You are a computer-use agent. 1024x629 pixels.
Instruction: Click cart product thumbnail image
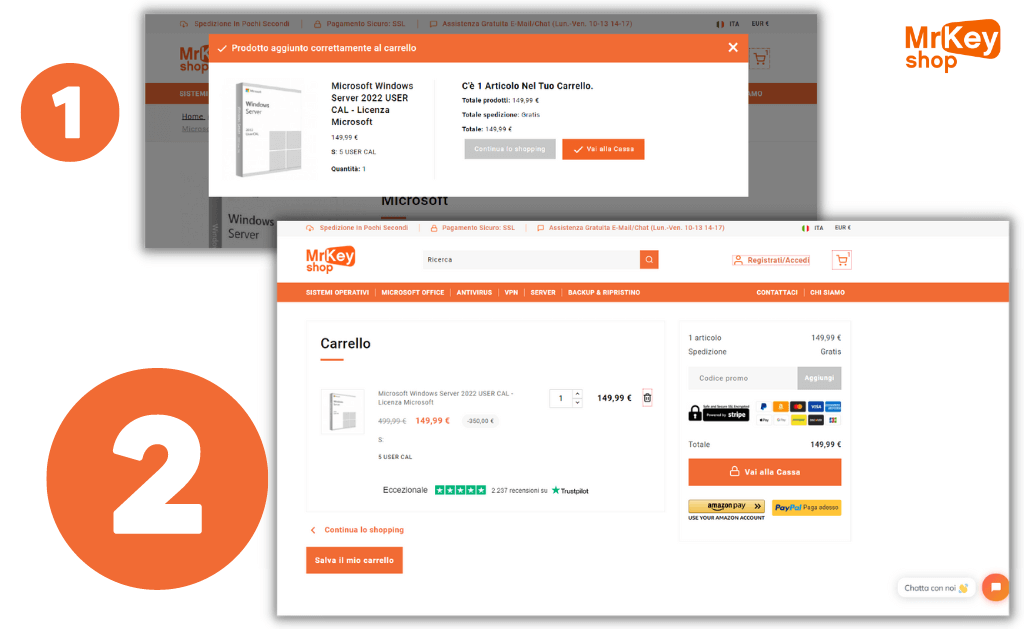(x=342, y=411)
